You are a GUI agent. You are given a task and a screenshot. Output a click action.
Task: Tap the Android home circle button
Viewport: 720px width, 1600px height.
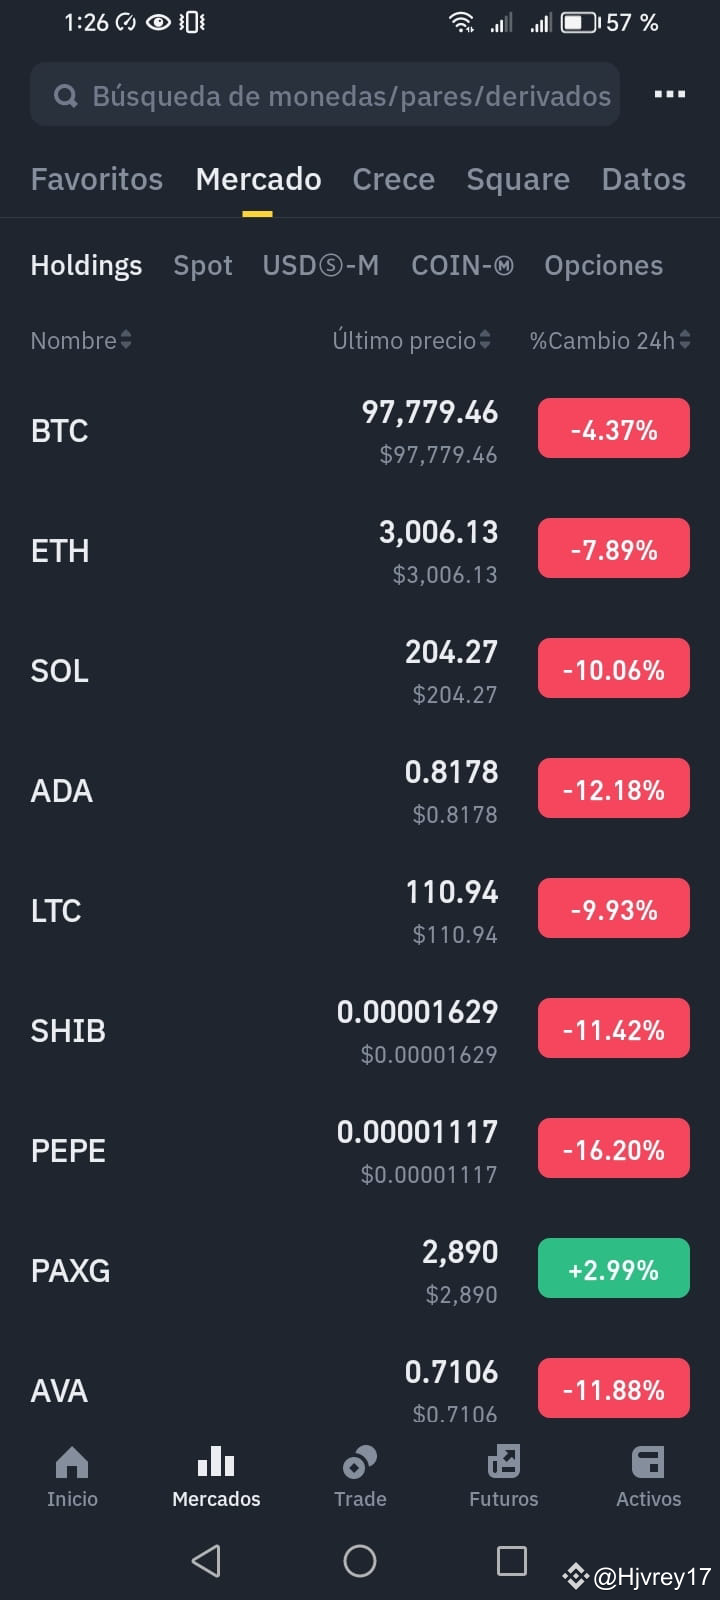coord(360,1560)
